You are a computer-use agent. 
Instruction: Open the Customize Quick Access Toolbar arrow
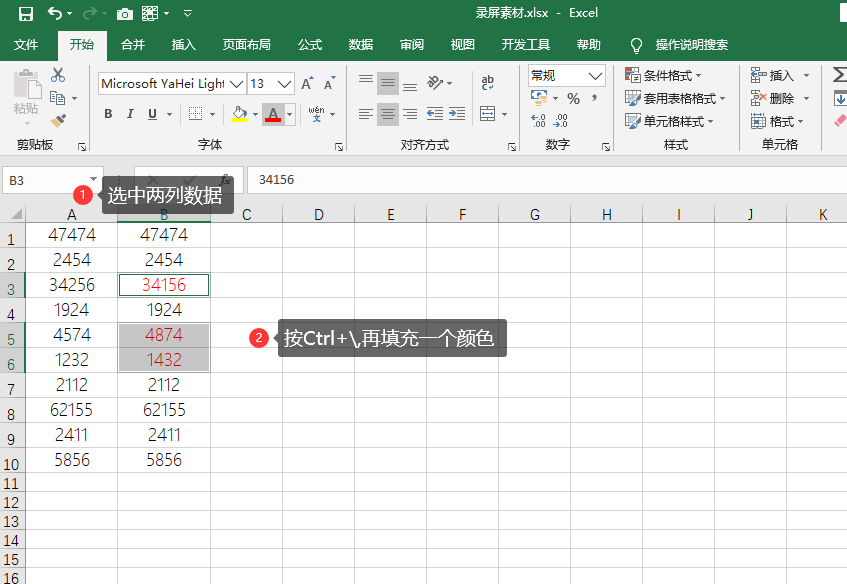click(x=187, y=14)
